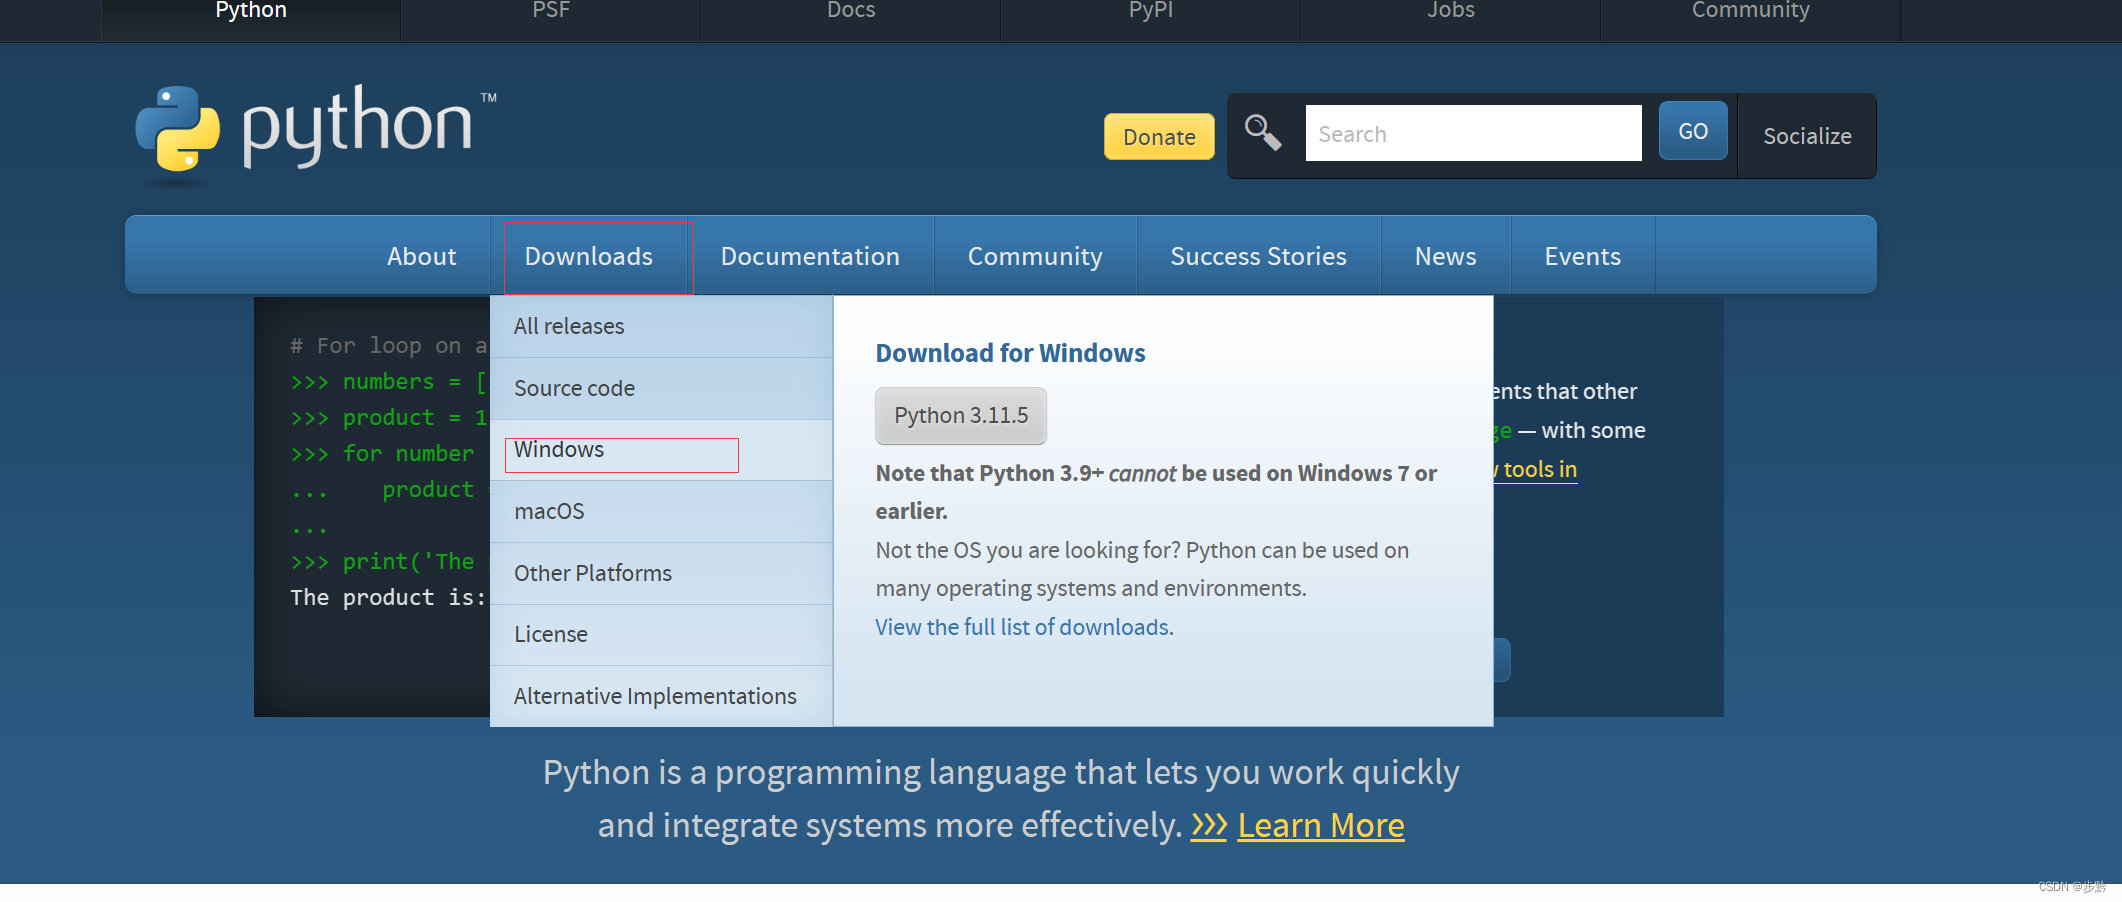
Task: Click the magnifying glass search icon
Action: 1263,132
